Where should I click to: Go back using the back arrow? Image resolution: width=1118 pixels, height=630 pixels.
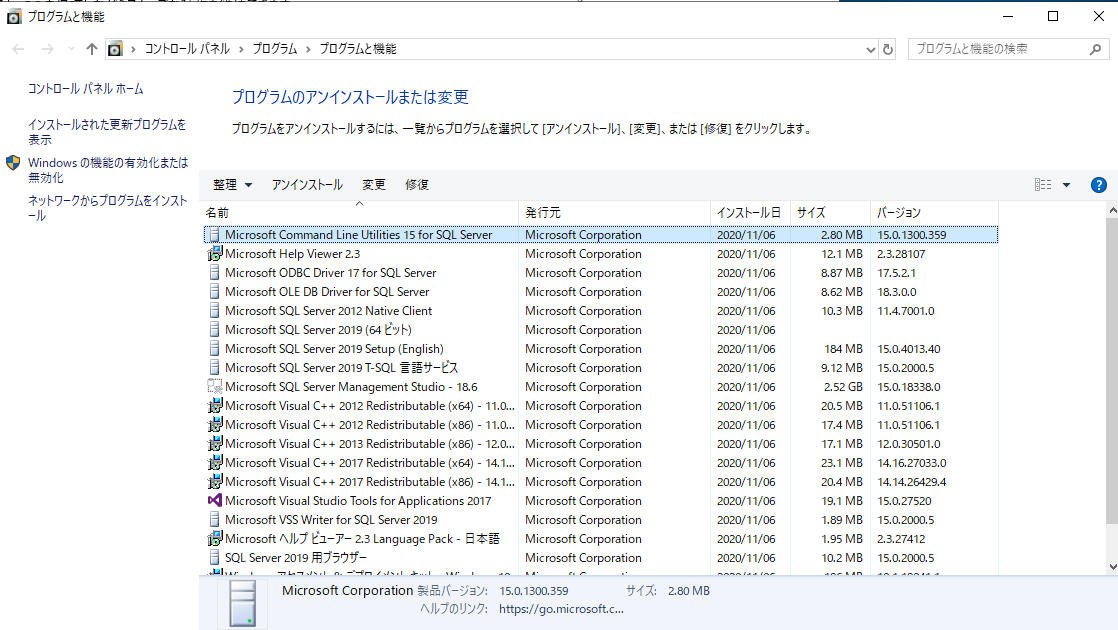pyautogui.click(x=17, y=48)
